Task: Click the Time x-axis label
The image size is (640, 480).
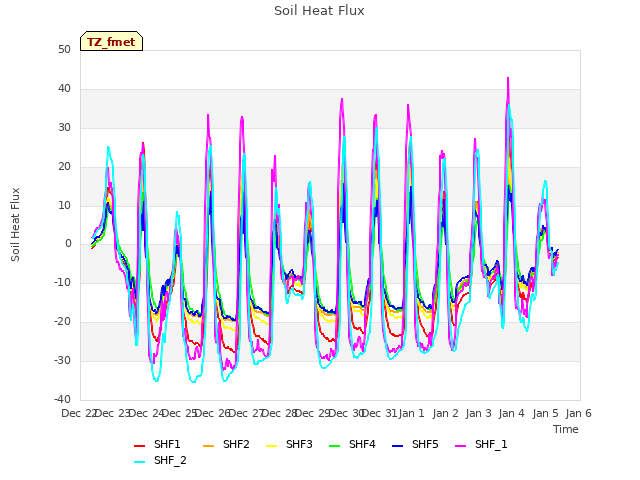Action: (x=566, y=429)
